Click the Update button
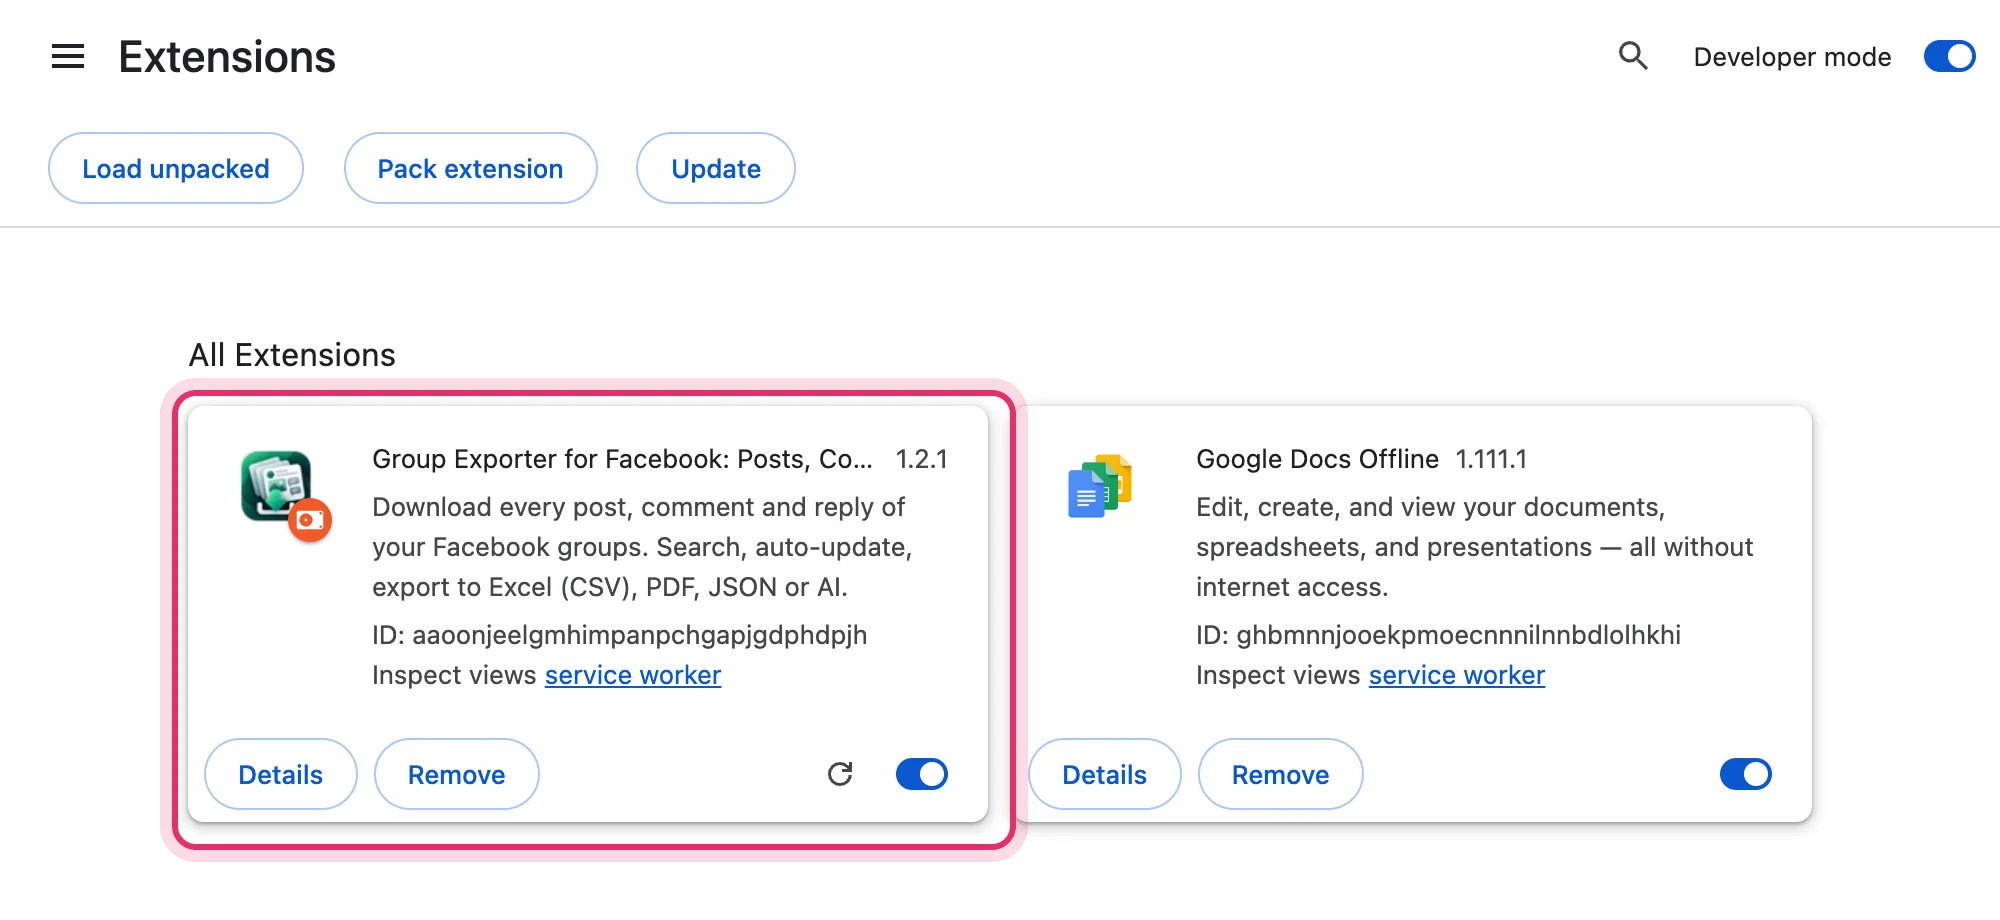This screenshot has width=2000, height=920. [x=716, y=168]
